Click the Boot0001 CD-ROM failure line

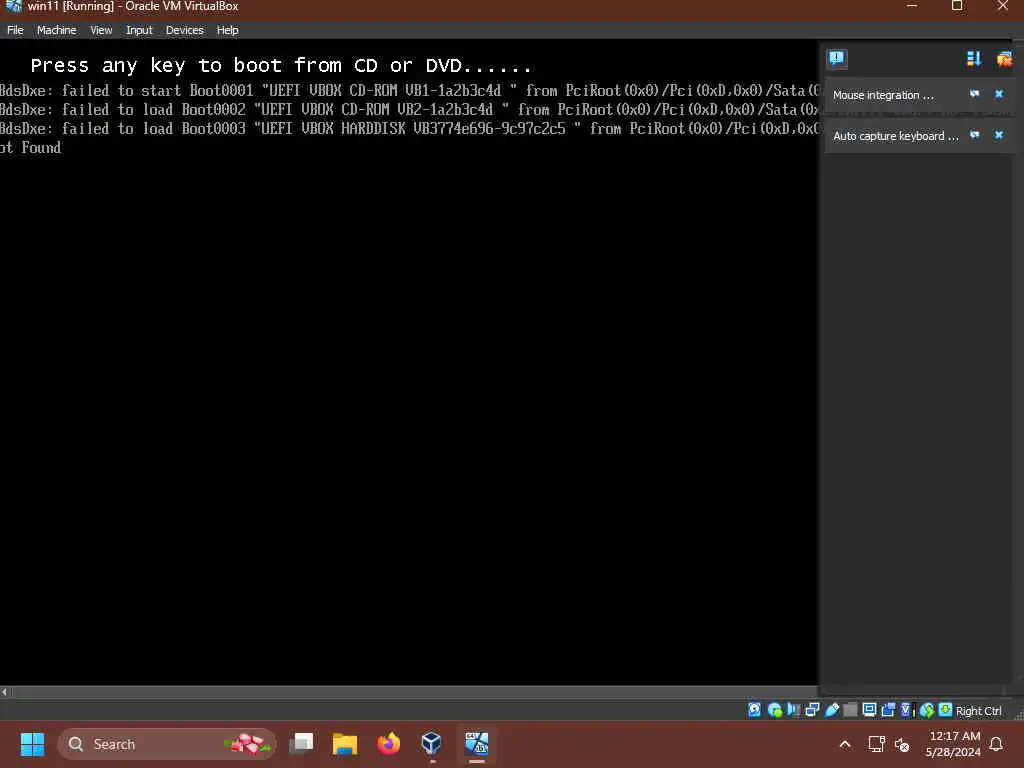pos(409,91)
